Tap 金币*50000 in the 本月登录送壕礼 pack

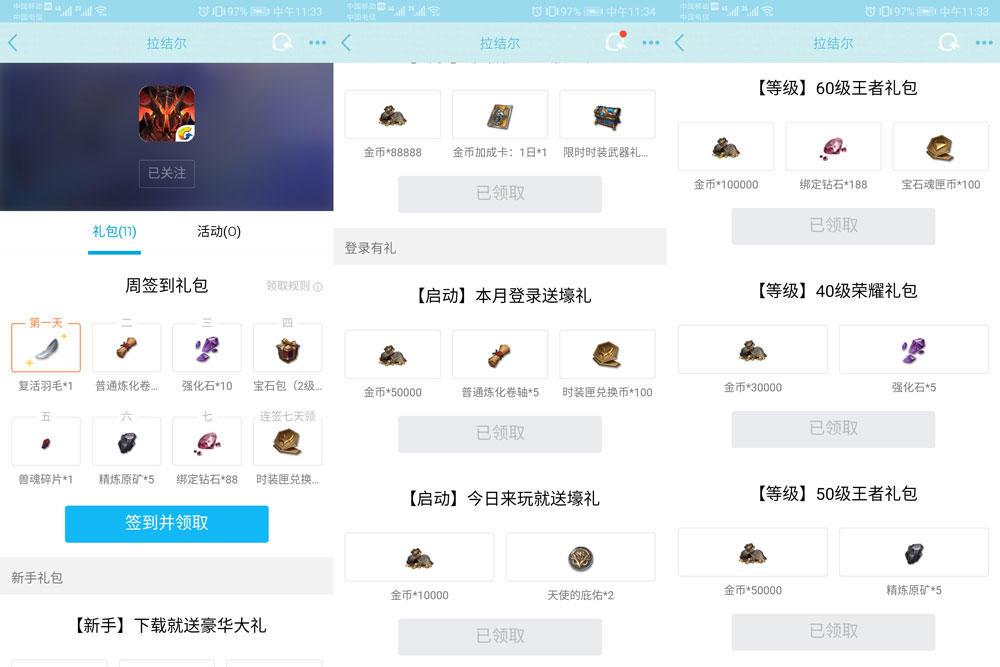tap(393, 354)
